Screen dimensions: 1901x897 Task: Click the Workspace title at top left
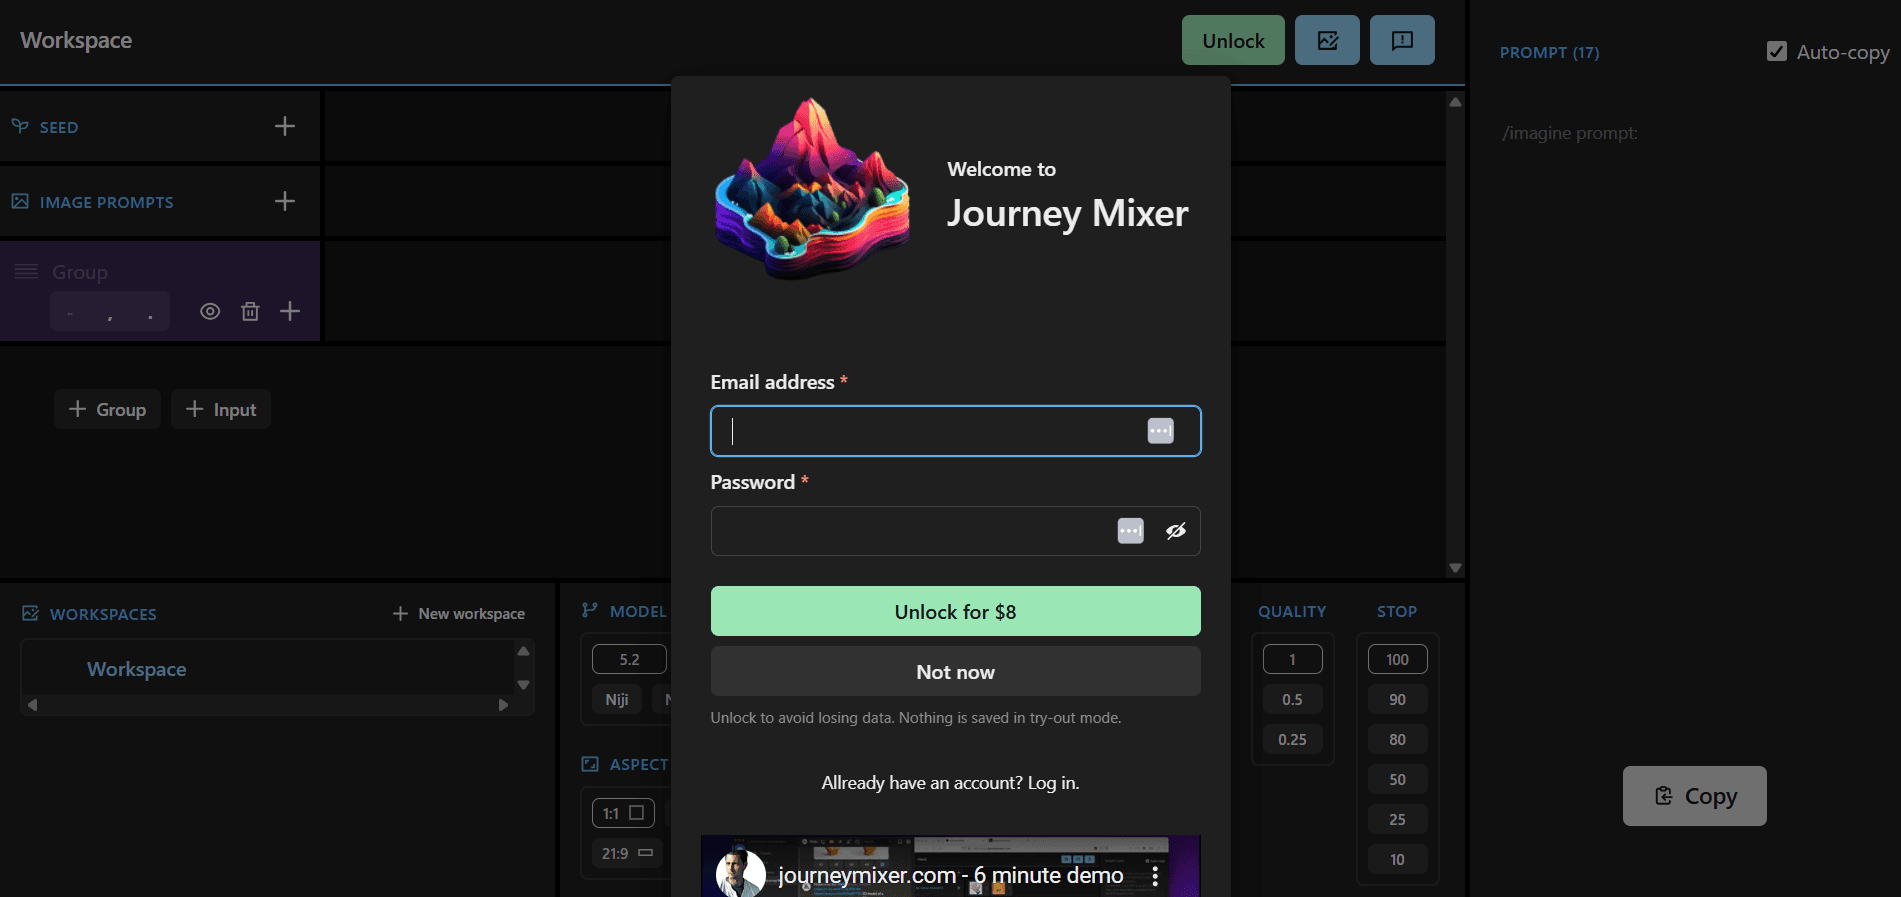[76, 40]
